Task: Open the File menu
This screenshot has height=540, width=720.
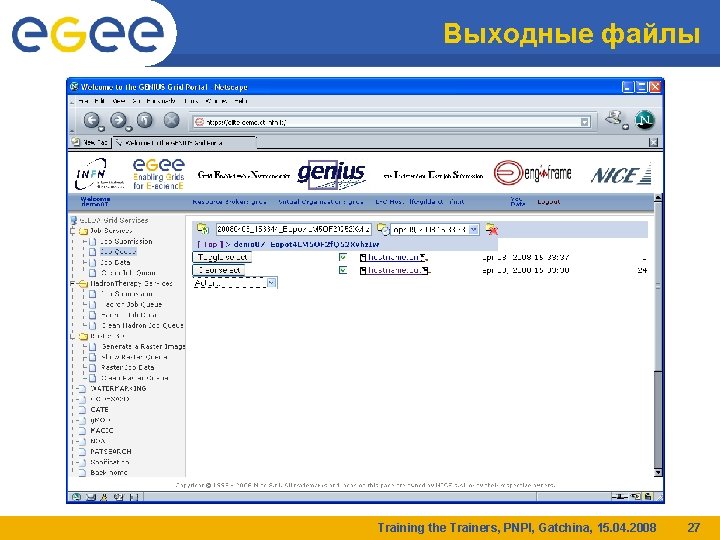Action: coord(84,101)
